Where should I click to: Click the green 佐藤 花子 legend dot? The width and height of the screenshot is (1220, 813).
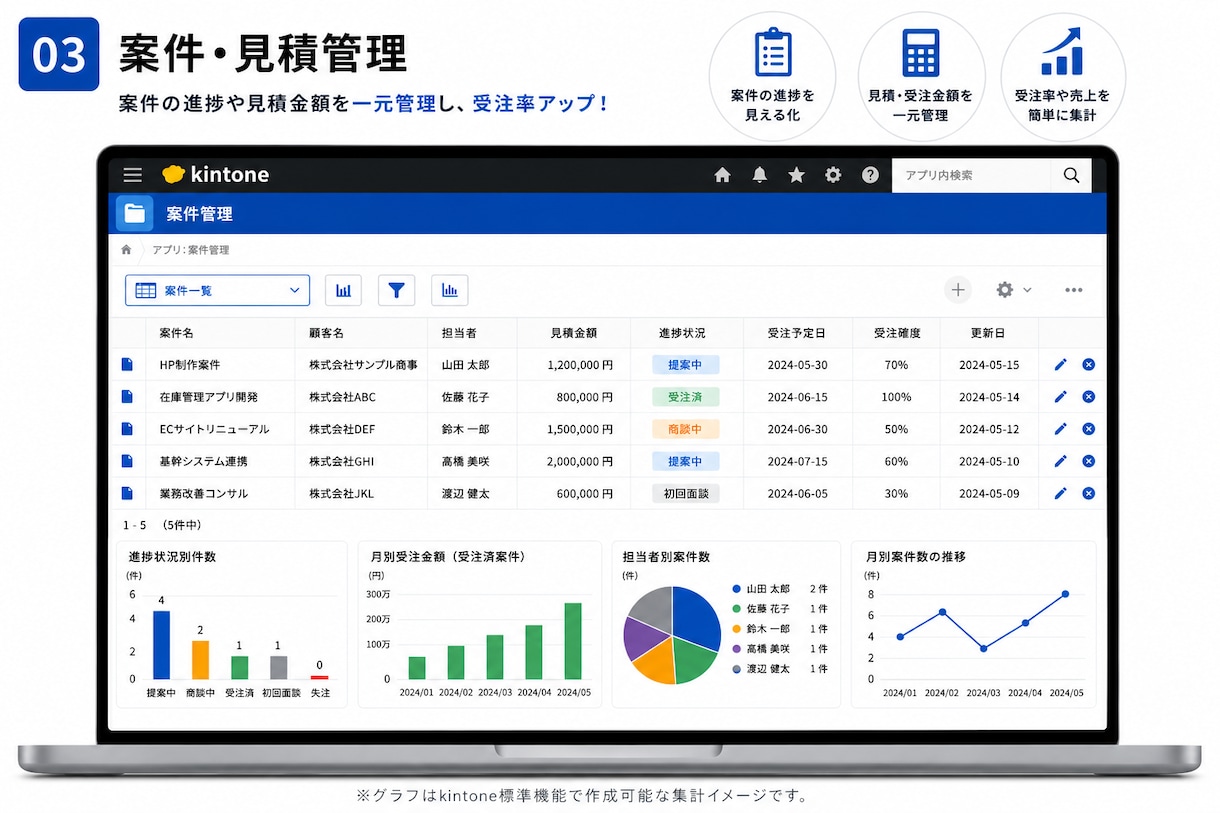tap(737, 609)
